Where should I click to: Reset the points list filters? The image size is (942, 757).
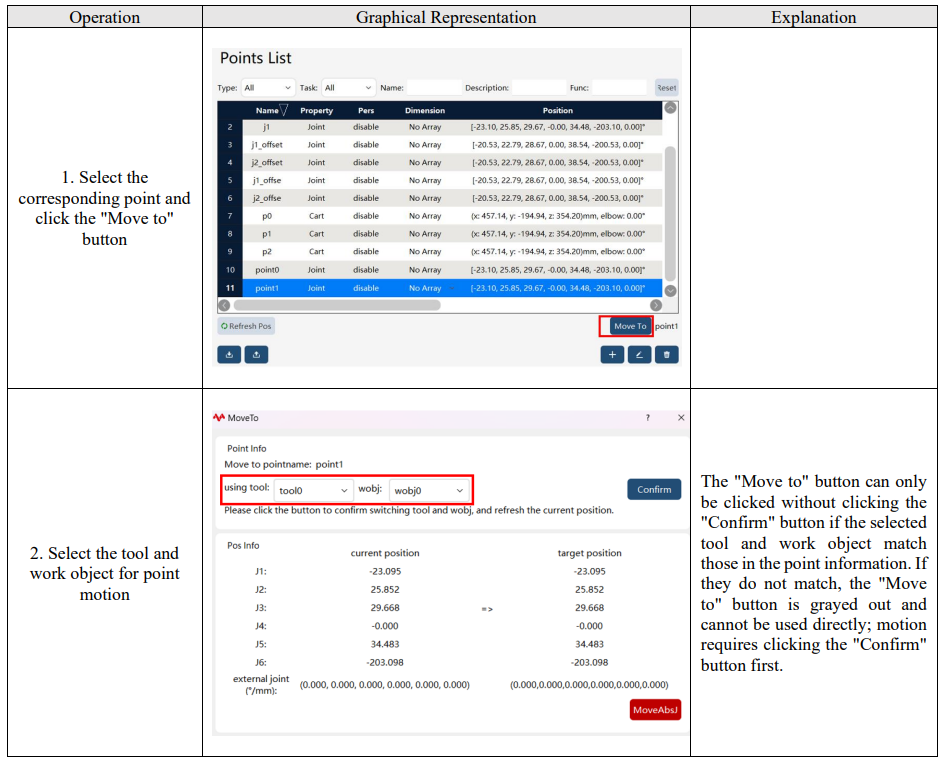tap(666, 88)
